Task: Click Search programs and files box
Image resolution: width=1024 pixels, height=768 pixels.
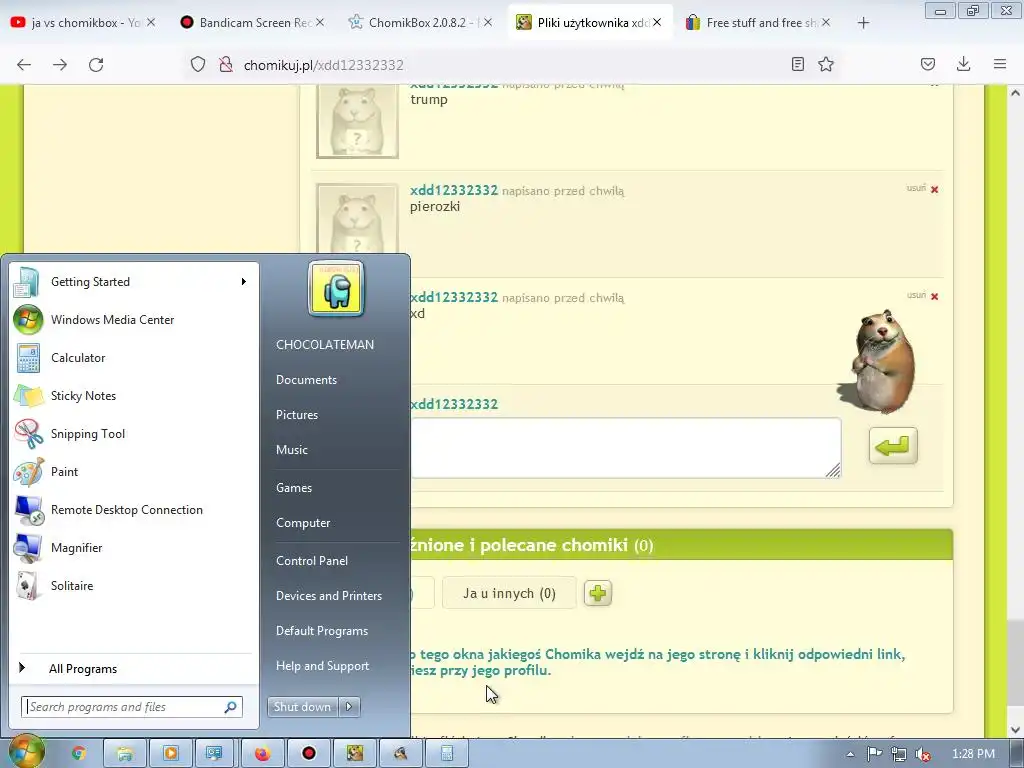Action: point(124,707)
